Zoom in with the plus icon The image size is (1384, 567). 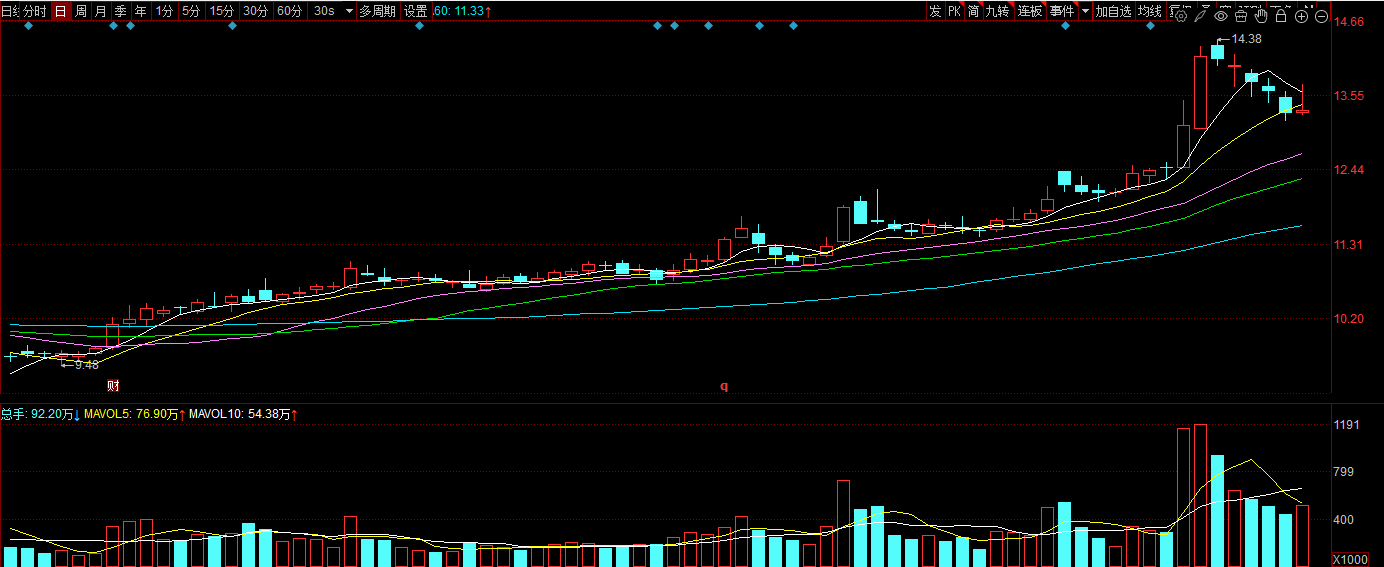(x=1301, y=16)
